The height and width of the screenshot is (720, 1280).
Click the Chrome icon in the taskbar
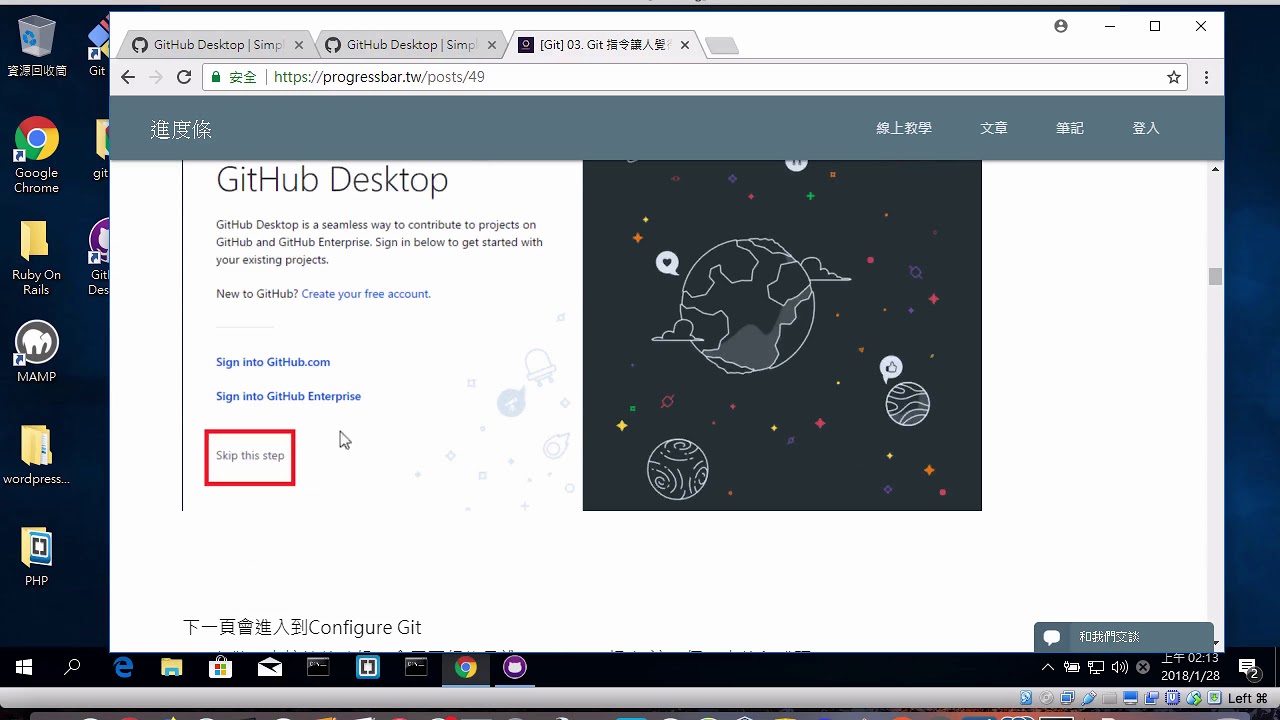pos(466,667)
